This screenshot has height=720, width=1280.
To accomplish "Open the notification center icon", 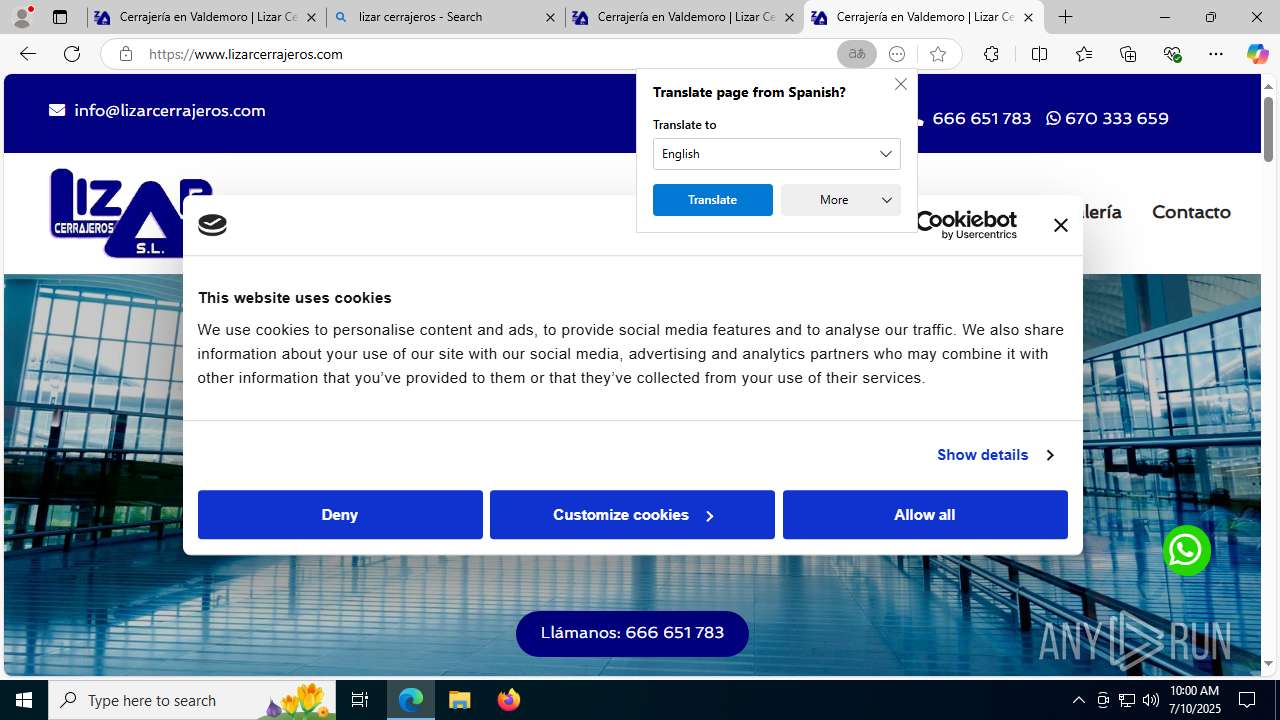I will click(1247, 700).
